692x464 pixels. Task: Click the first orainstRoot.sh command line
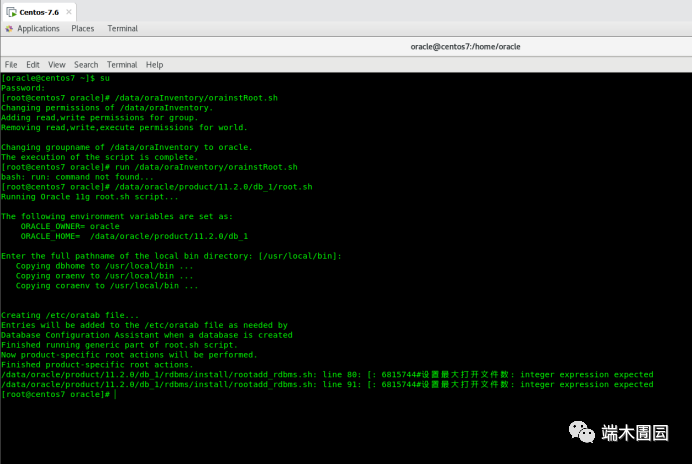(x=139, y=98)
